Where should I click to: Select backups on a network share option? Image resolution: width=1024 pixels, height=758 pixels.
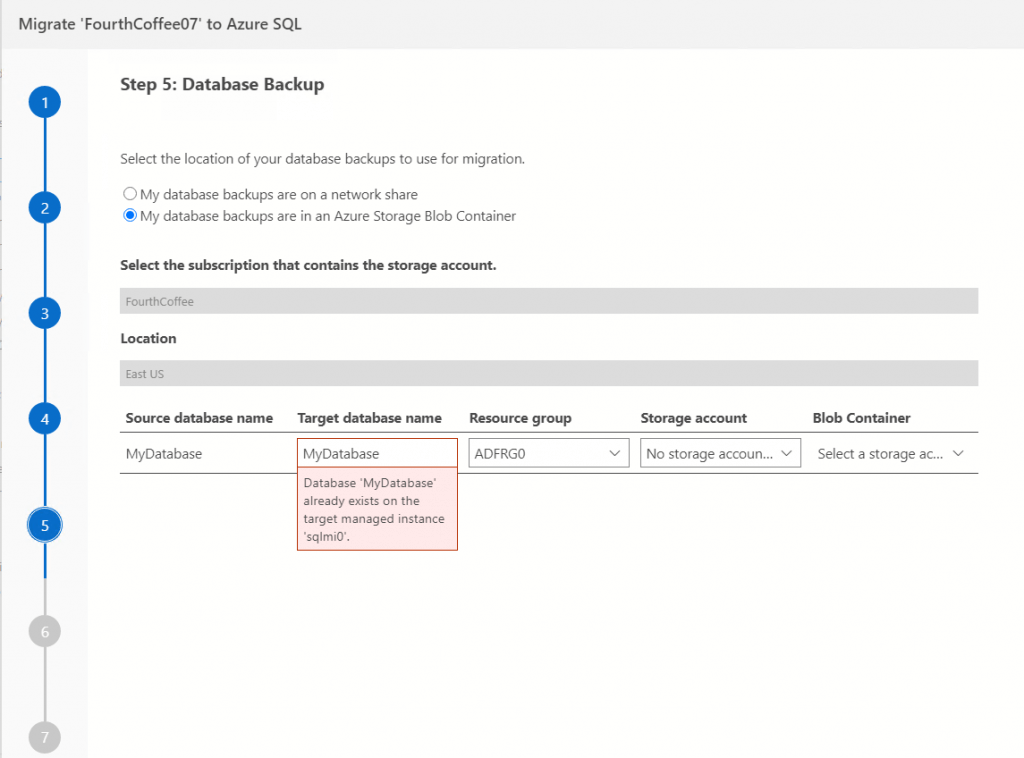[x=130, y=194]
